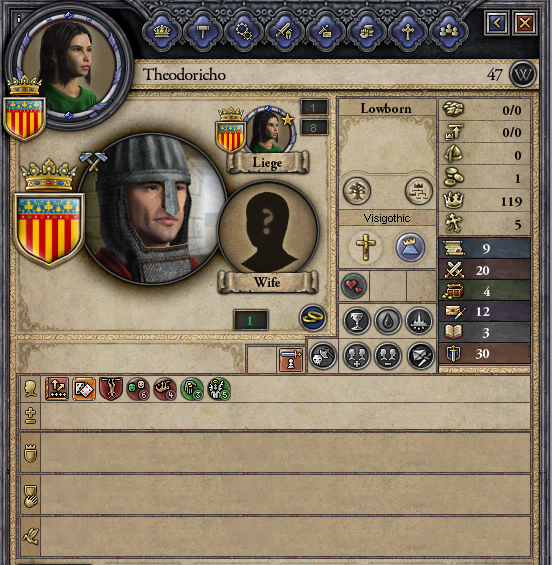
Task: Open the family tree icon
Action: tap(357, 191)
